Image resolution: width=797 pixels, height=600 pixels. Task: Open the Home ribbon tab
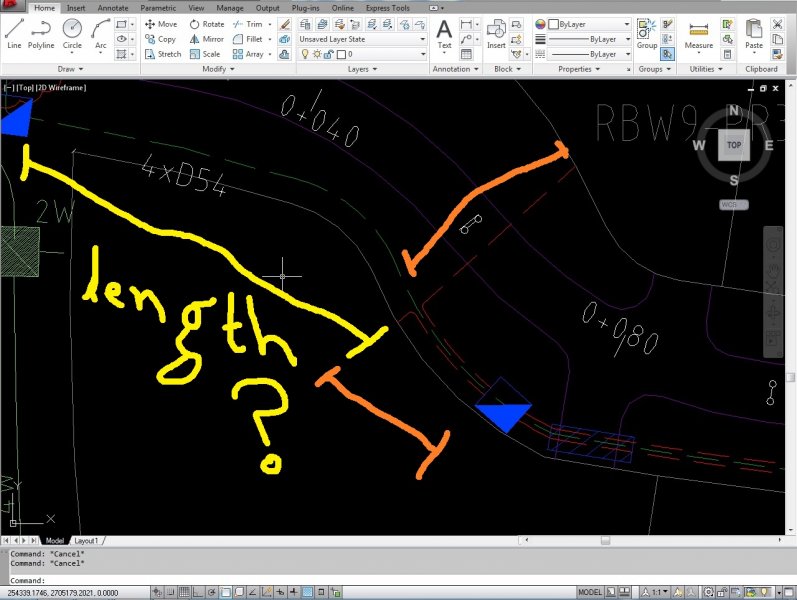tap(44, 8)
